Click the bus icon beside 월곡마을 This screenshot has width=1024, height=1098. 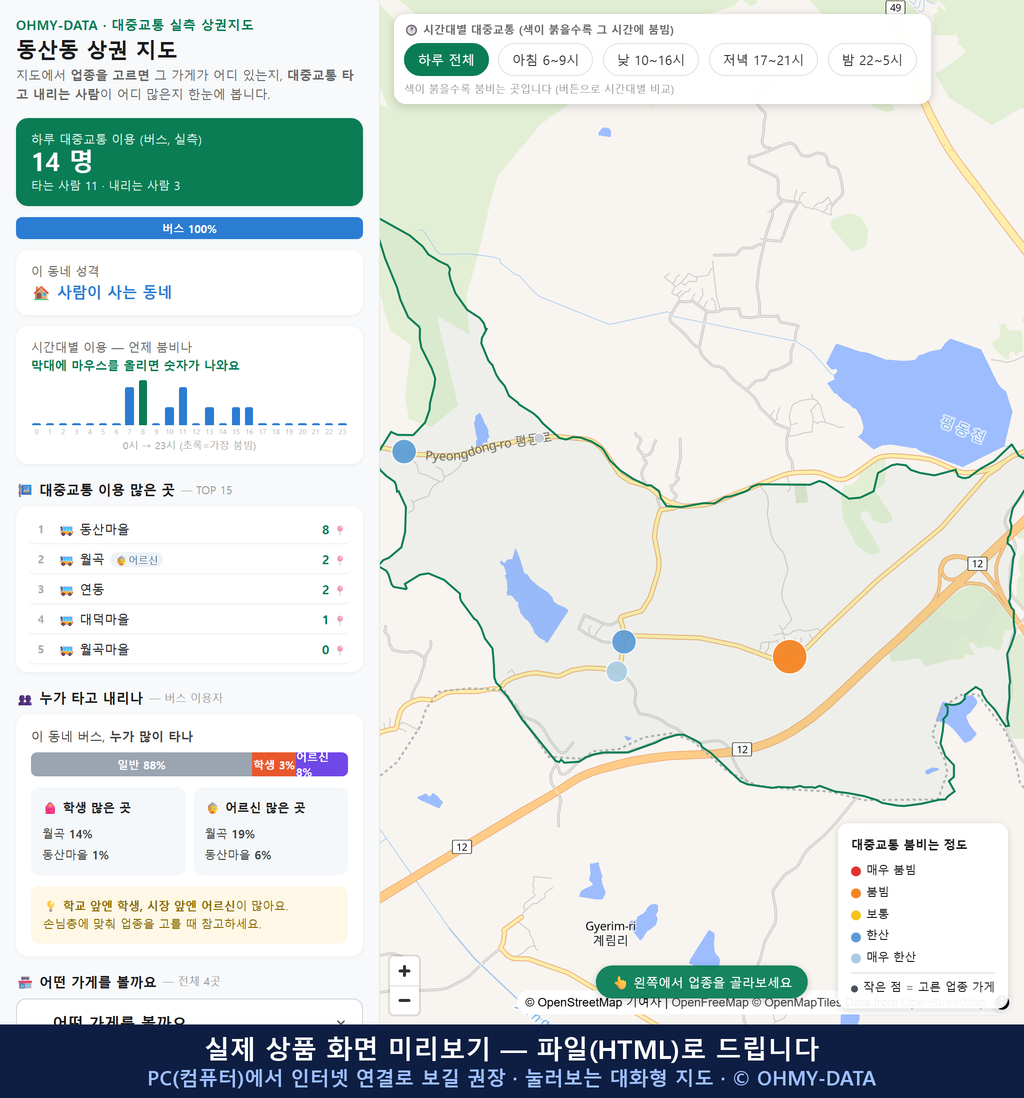(67, 651)
